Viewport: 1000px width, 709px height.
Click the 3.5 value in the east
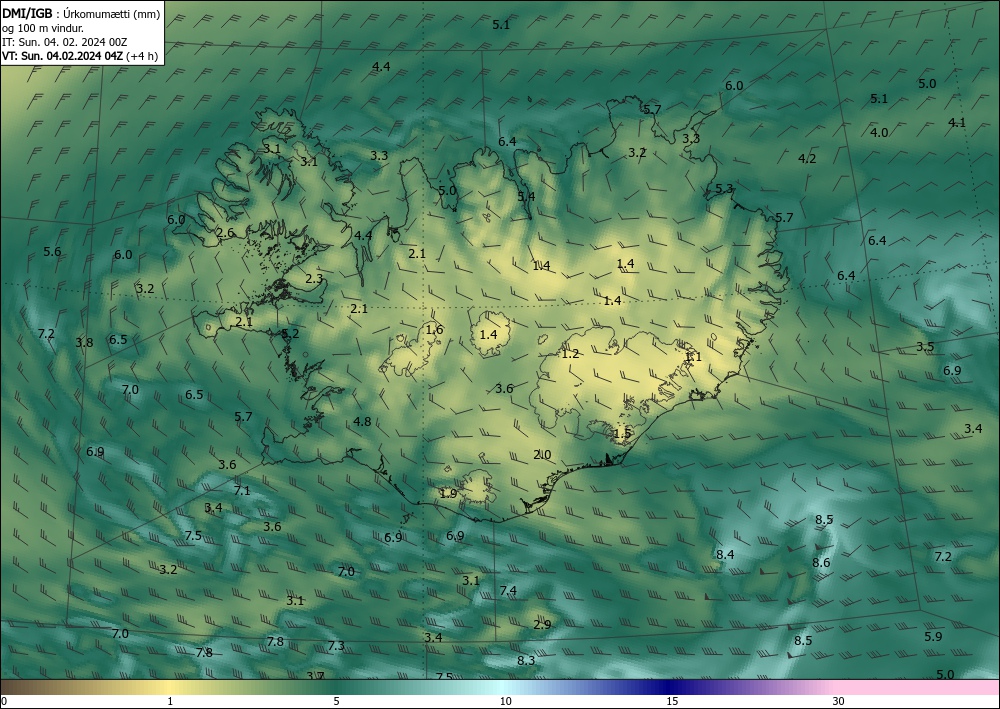(x=925, y=347)
